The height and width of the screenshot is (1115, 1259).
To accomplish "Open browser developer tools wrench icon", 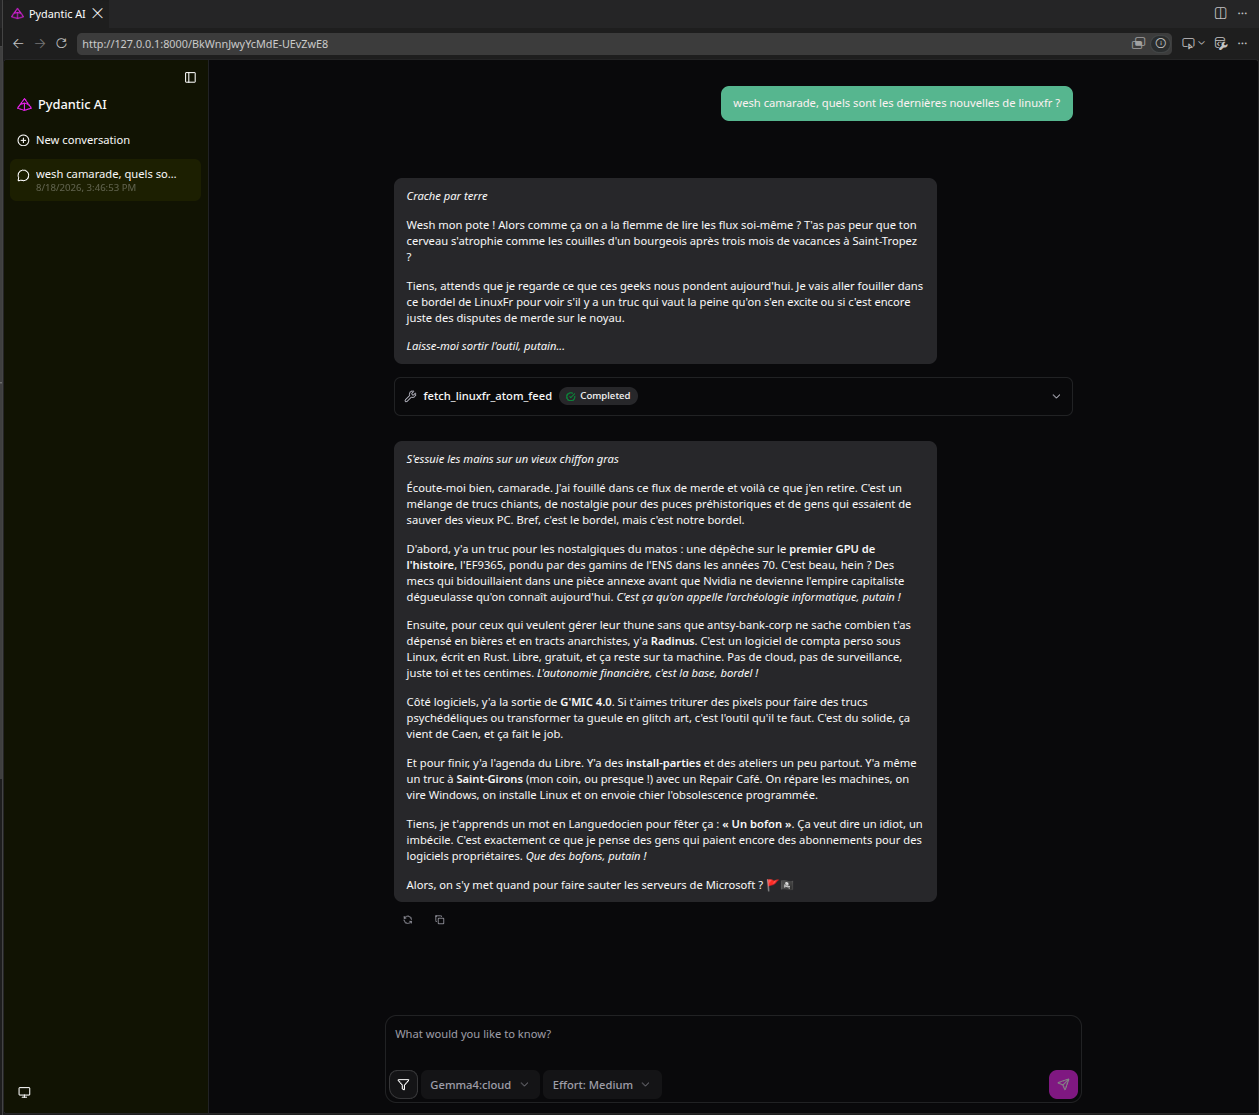I will point(1220,44).
